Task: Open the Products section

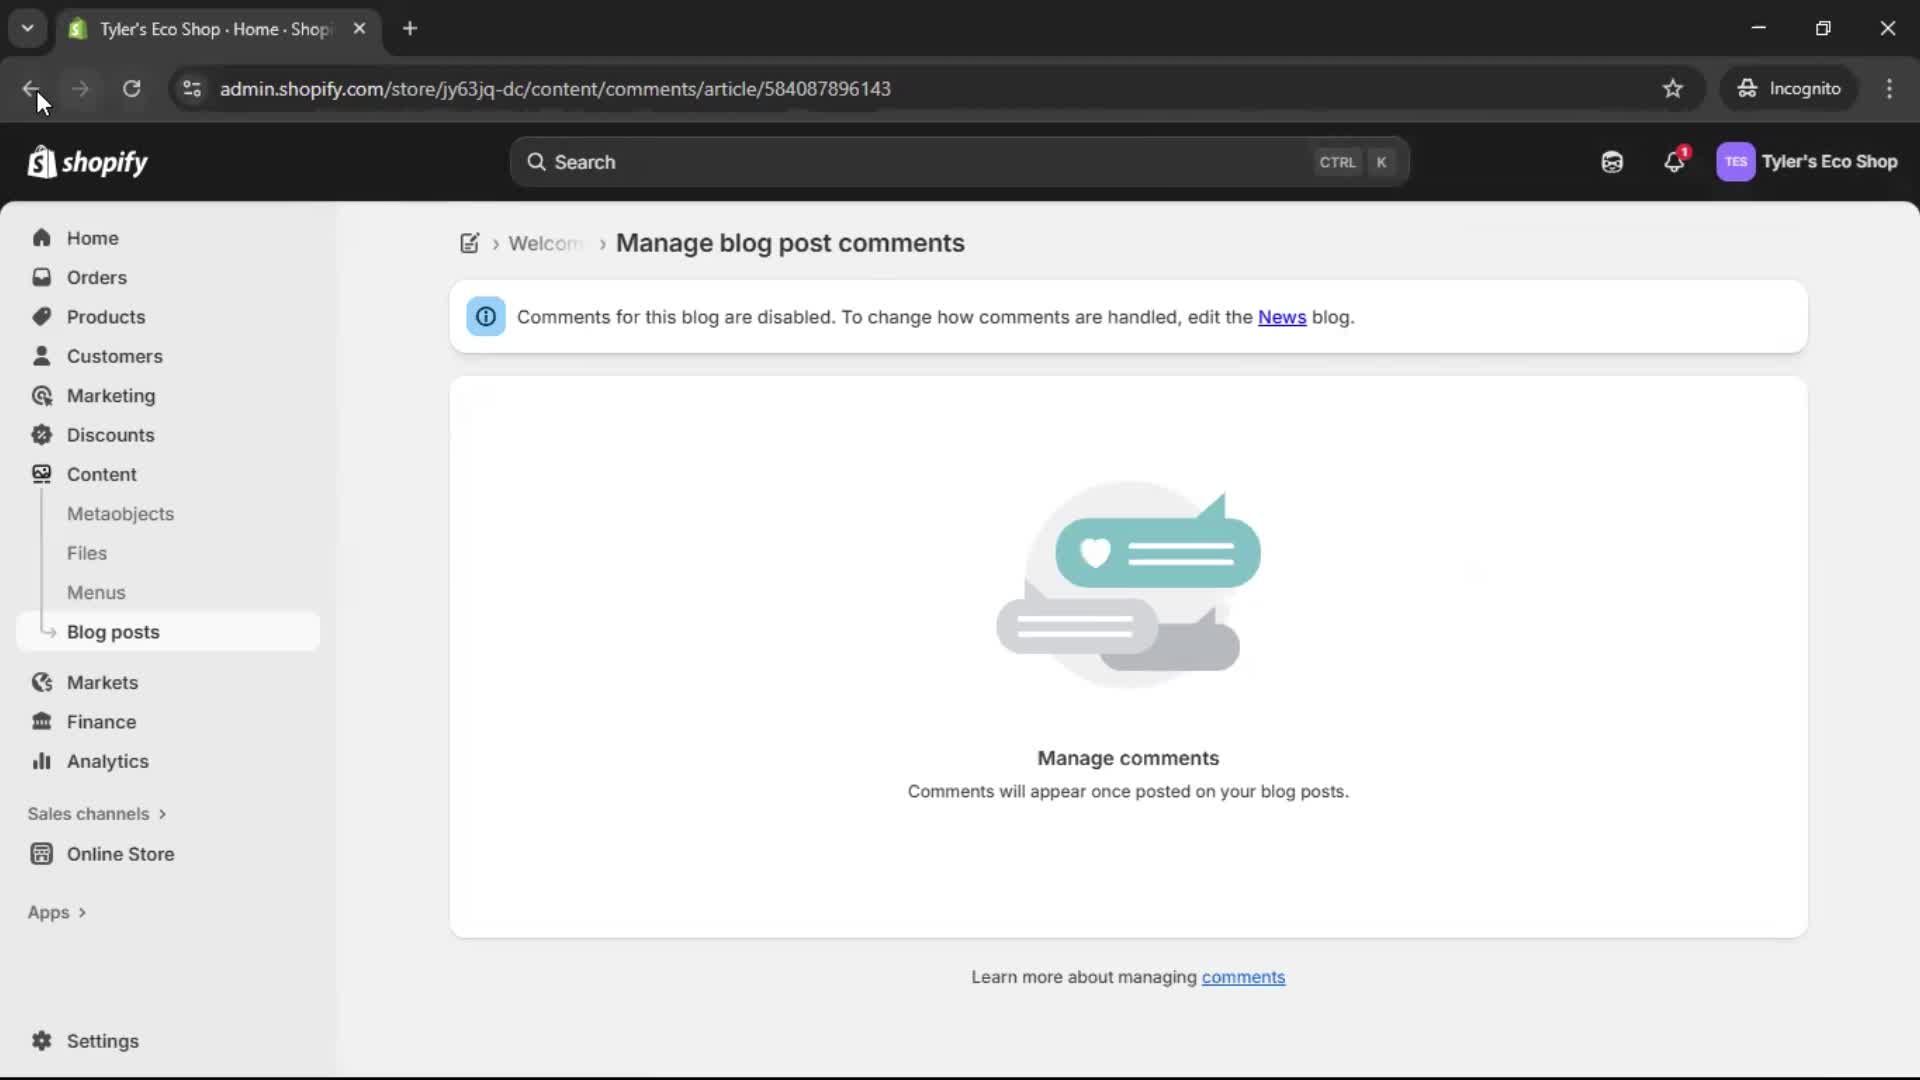Action: coord(105,316)
